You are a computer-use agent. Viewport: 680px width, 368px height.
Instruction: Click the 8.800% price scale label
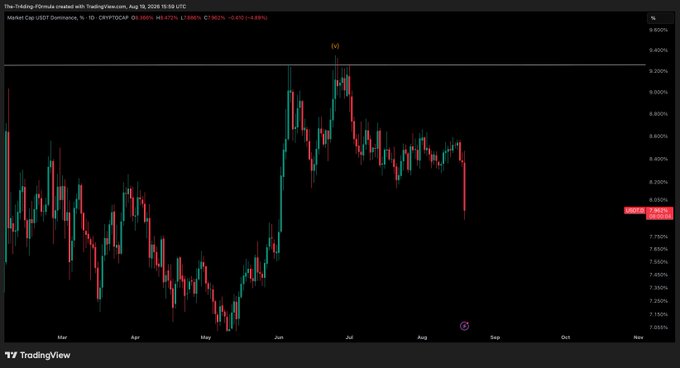[658, 114]
